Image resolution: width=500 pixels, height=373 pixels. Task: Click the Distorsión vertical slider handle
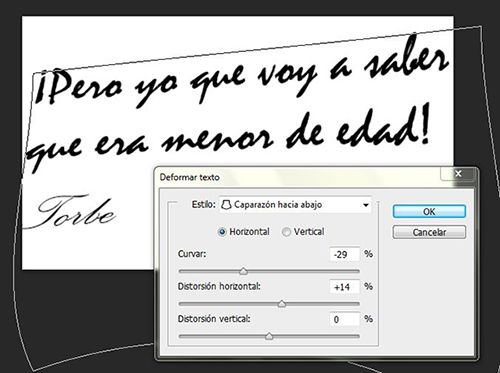click(x=269, y=336)
